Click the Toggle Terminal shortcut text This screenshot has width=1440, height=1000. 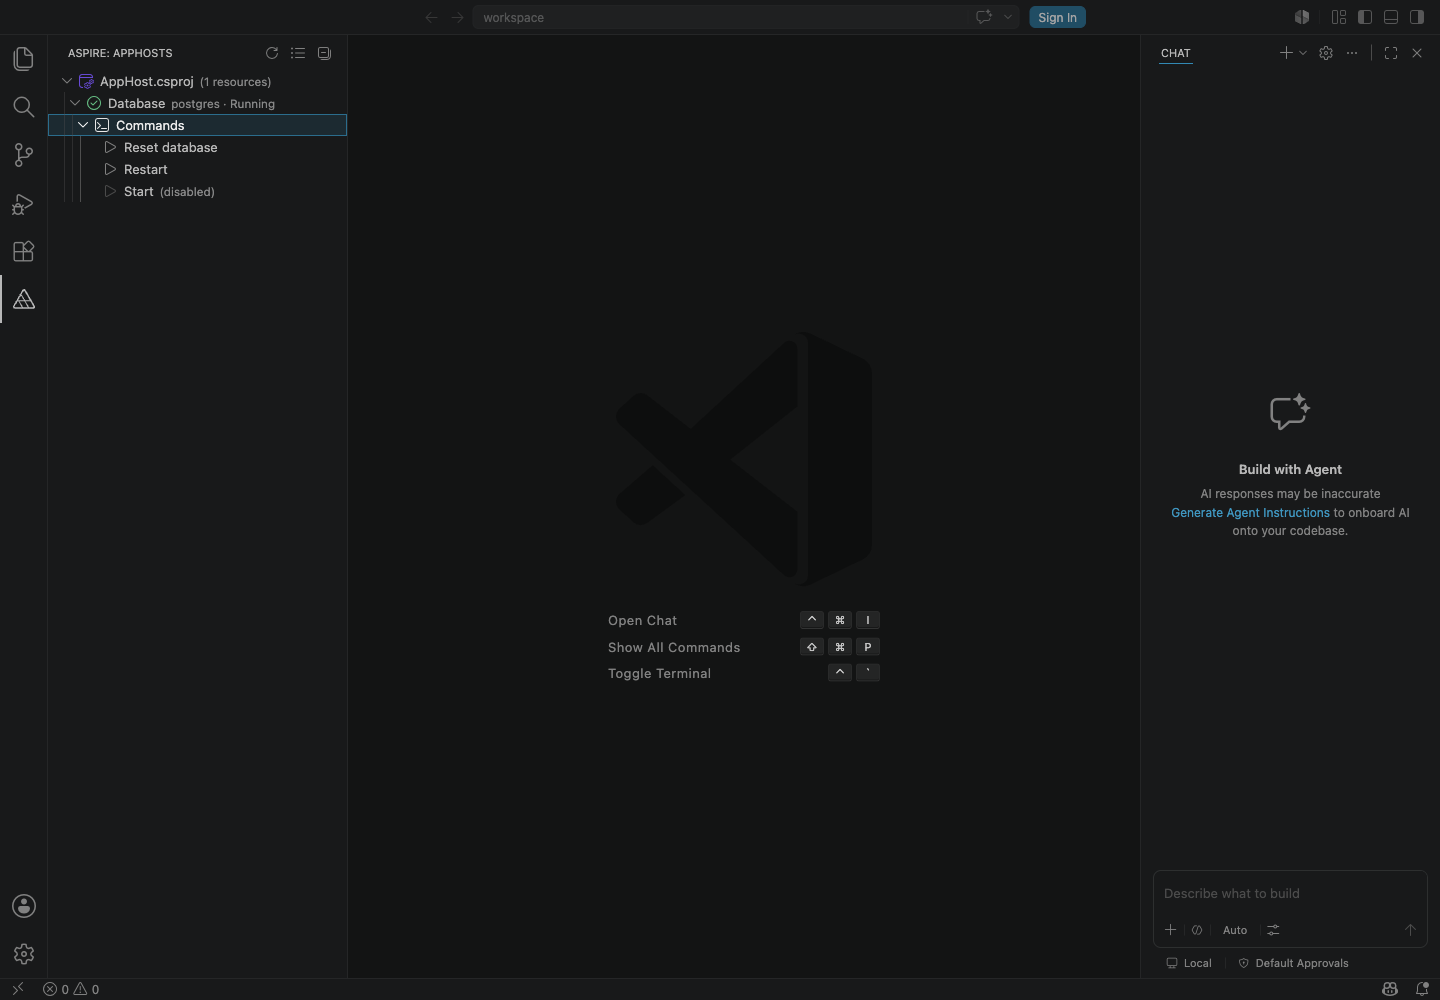click(659, 674)
